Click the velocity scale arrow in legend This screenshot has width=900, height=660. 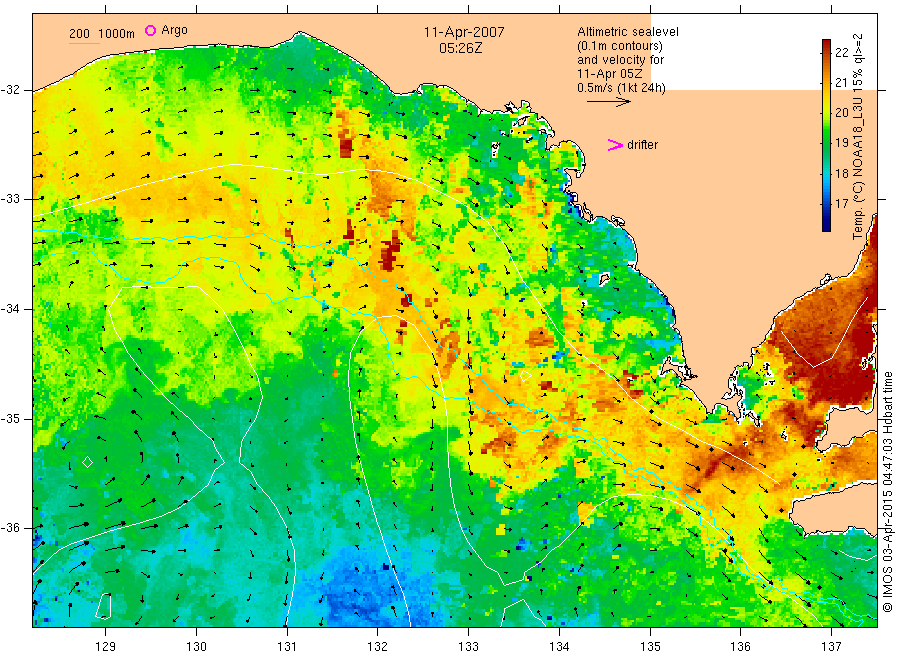click(608, 102)
